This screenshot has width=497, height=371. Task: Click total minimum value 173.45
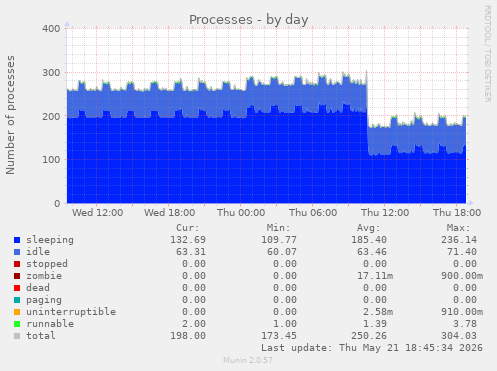(279, 336)
